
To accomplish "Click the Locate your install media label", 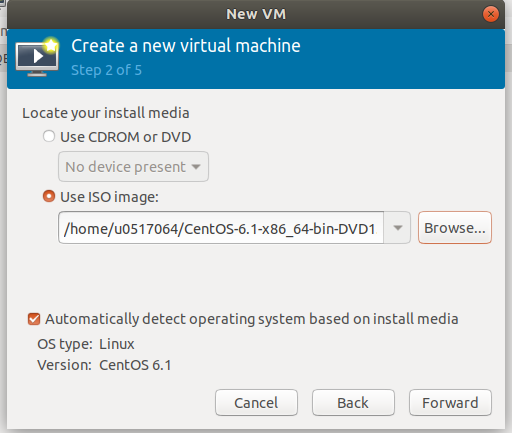I will (x=106, y=113).
